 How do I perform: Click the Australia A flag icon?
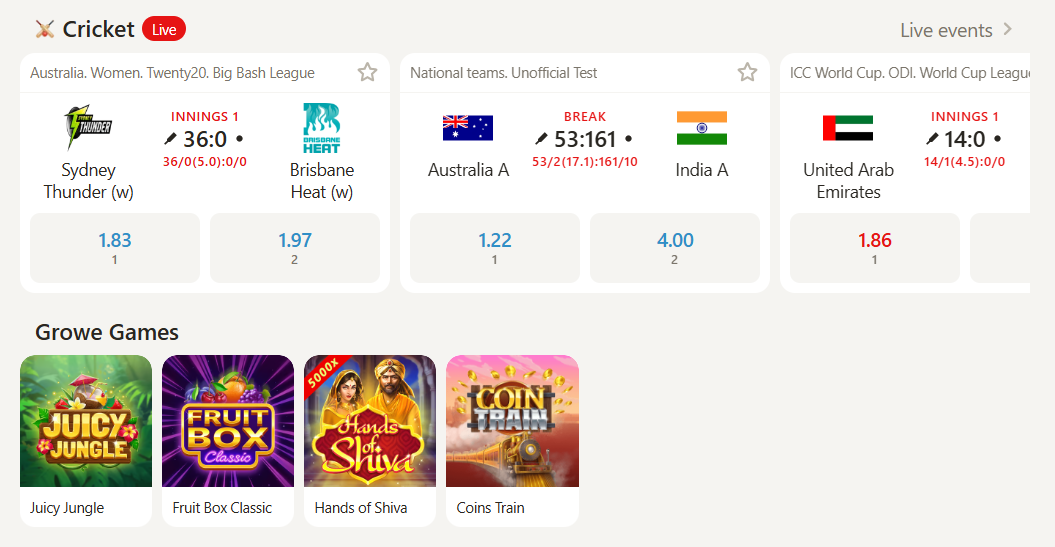tap(468, 128)
